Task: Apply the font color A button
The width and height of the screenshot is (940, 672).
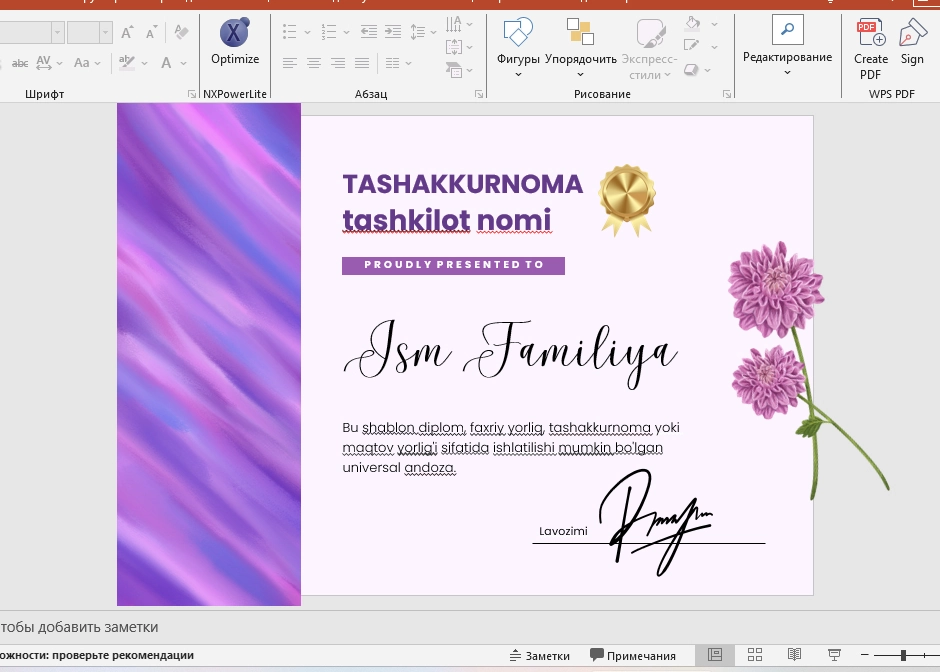Action: [x=166, y=62]
